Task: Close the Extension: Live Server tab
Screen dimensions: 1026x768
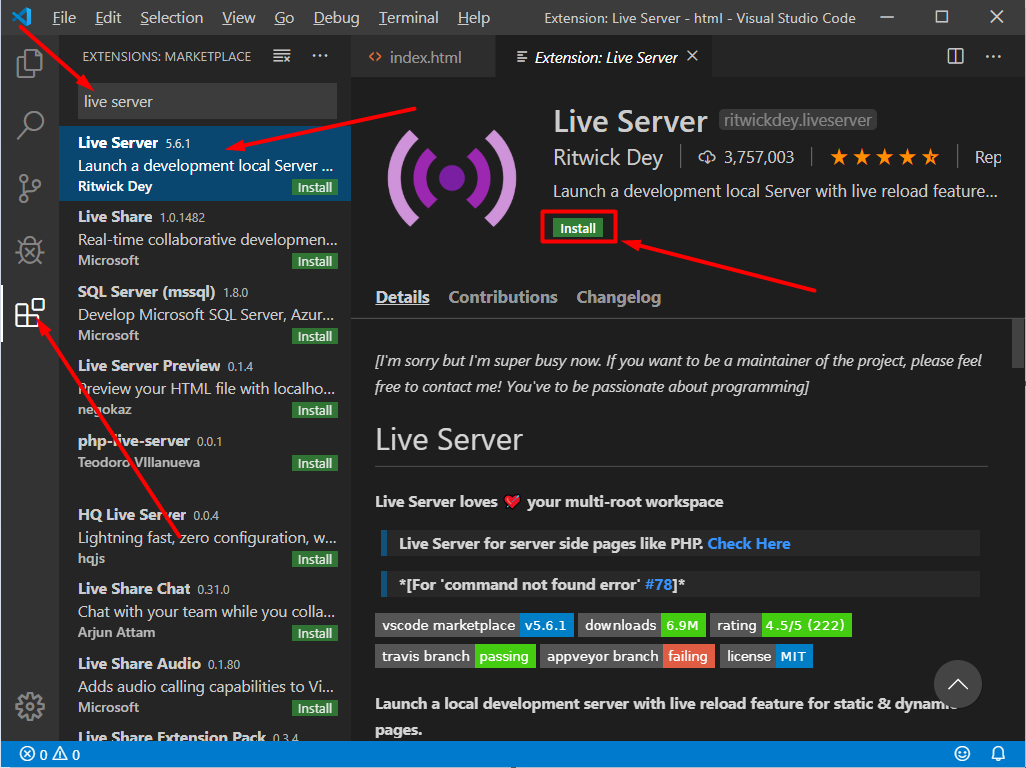Action: (692, 56)
